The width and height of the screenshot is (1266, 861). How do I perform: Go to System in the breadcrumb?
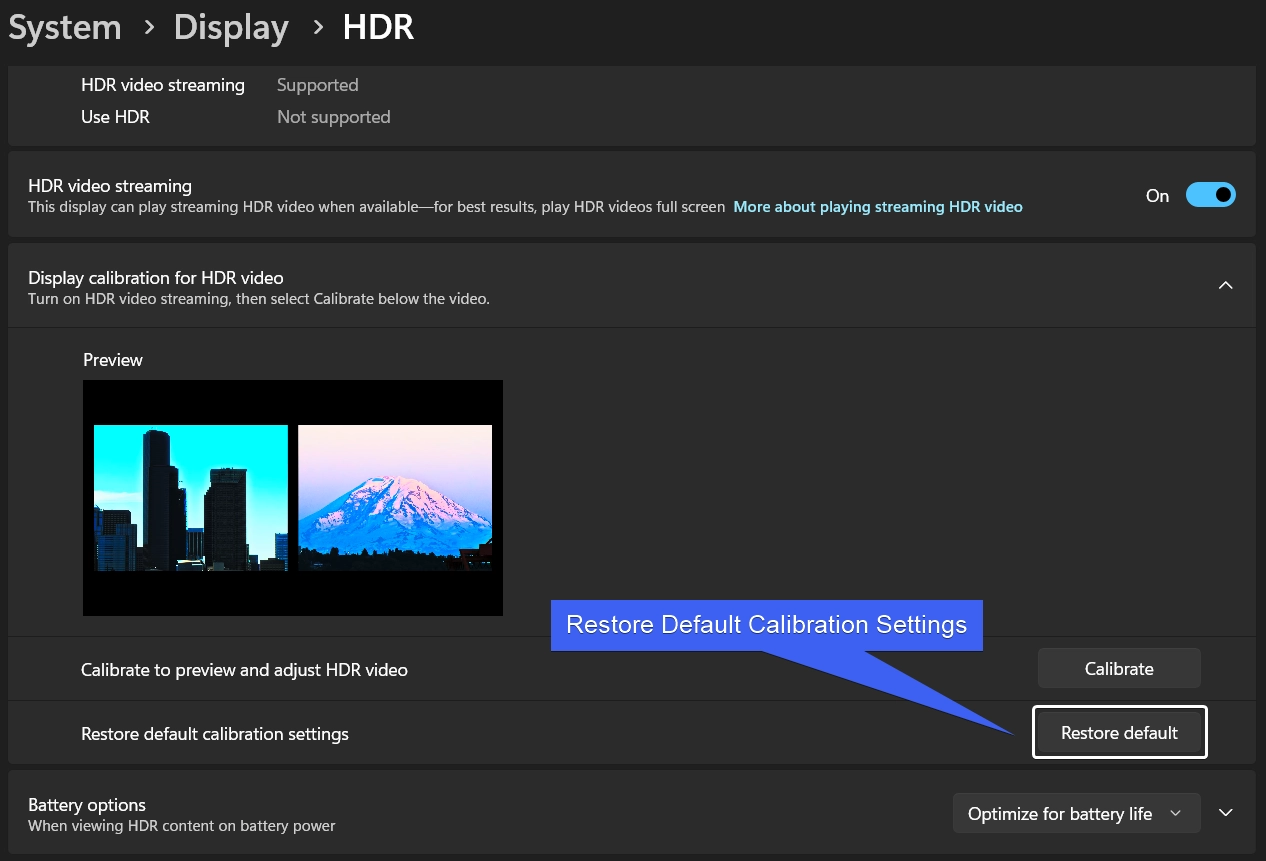(65, 28)
